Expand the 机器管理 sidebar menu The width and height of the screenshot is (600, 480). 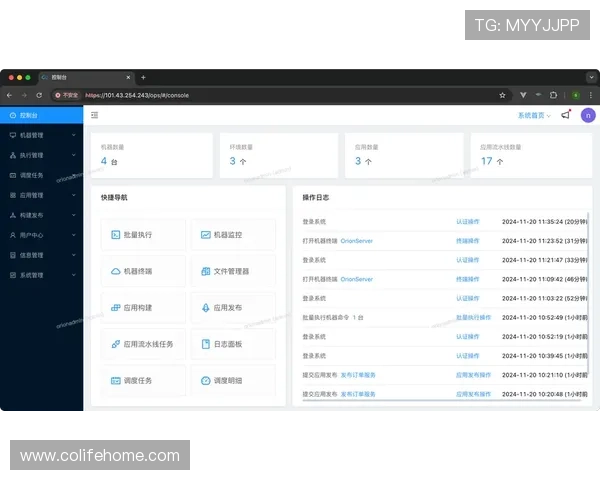pos(40,135)
